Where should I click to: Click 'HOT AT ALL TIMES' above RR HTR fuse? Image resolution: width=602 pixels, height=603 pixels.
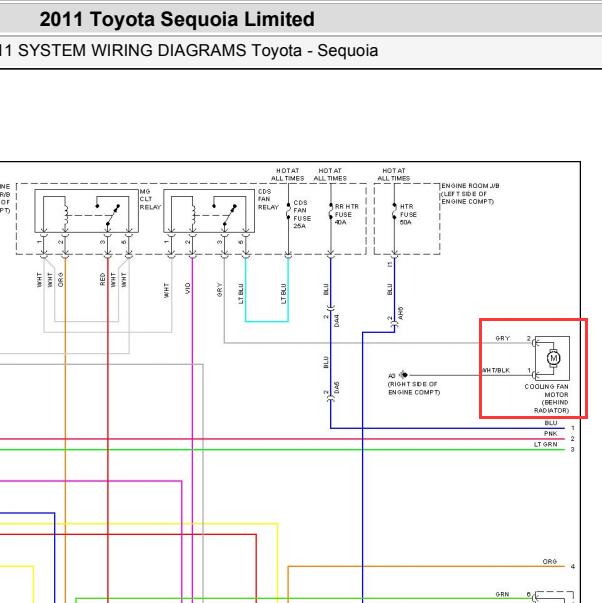pos(330,174)
